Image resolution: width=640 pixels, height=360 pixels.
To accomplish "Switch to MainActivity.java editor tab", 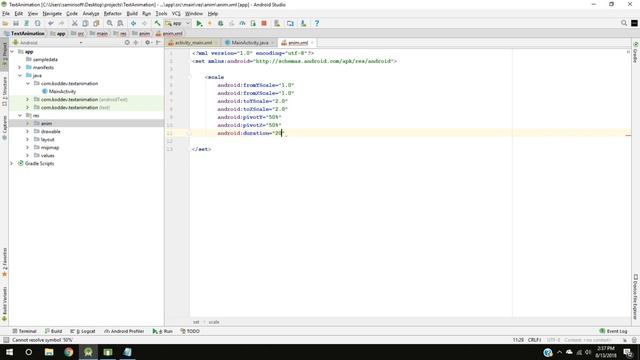I will click(250, 43).
